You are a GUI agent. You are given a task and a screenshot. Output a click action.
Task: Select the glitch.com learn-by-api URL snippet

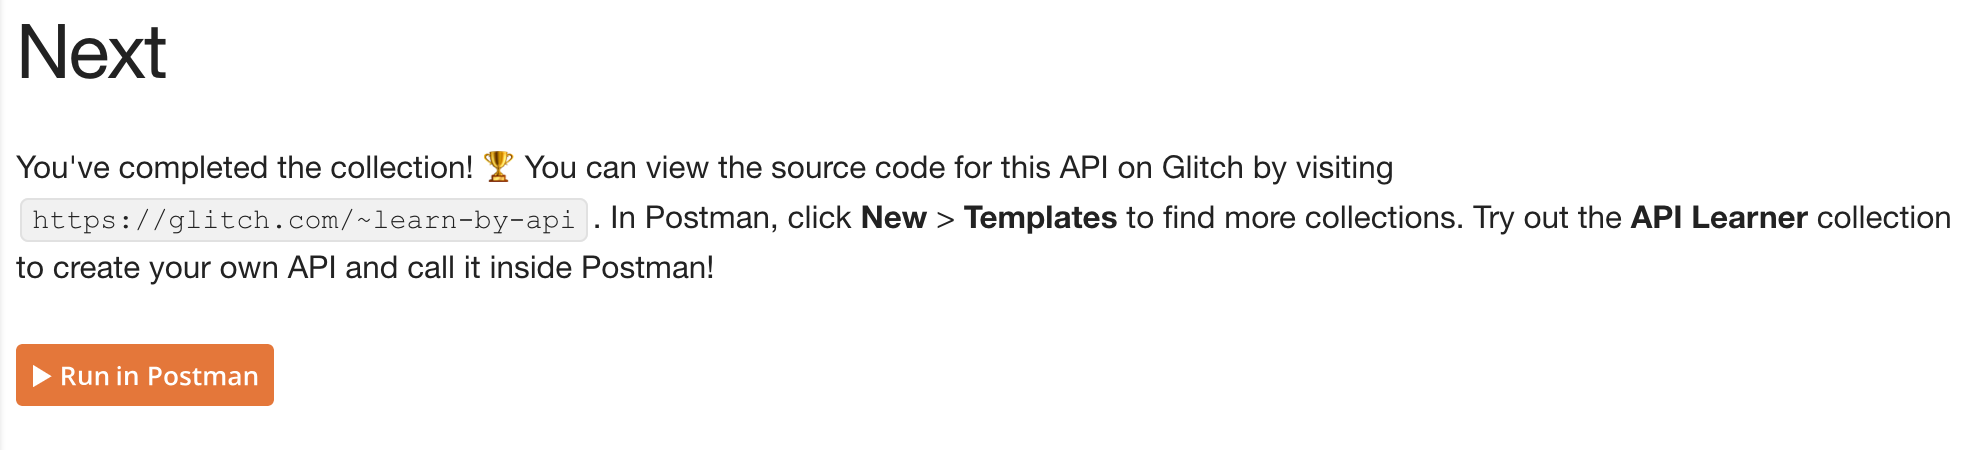[304, 219]
